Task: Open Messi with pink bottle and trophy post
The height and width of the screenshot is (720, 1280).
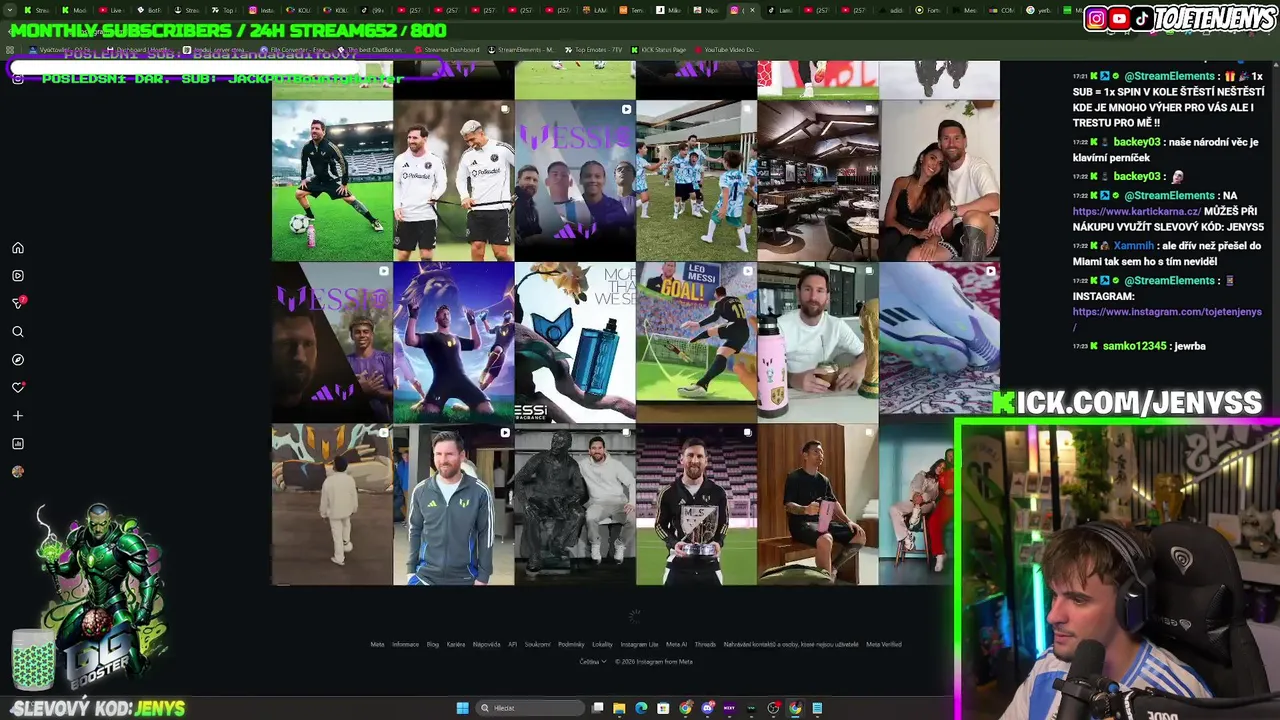Action: coord(818,342)
